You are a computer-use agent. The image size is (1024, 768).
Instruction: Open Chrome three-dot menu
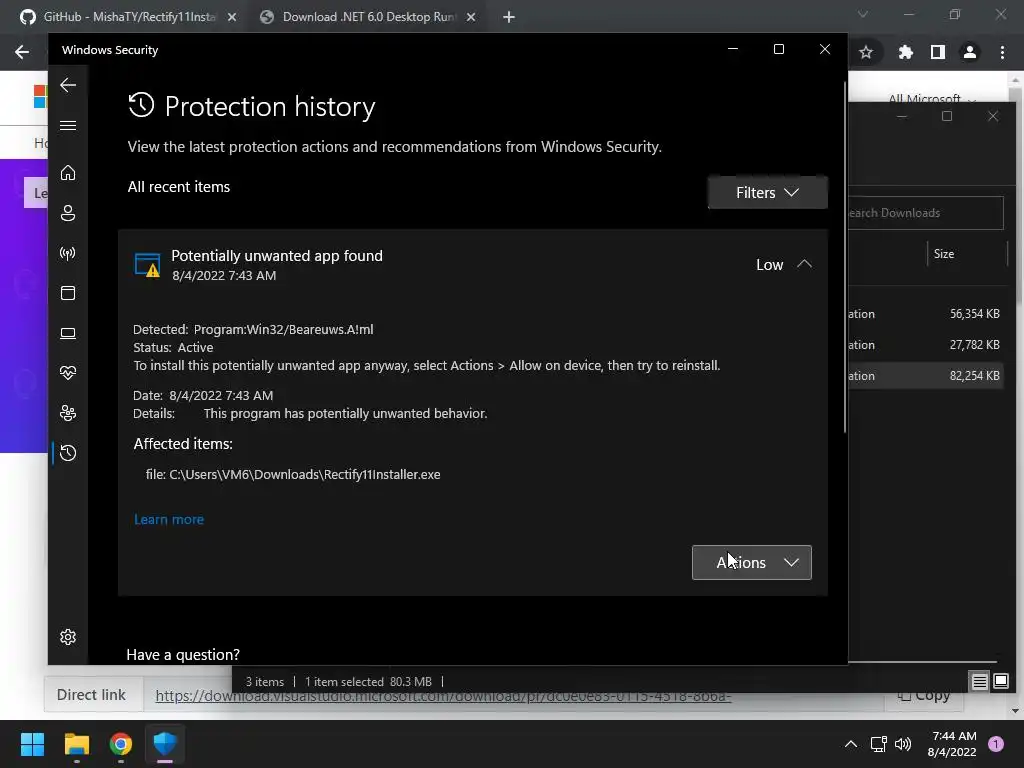point(1002,52)
